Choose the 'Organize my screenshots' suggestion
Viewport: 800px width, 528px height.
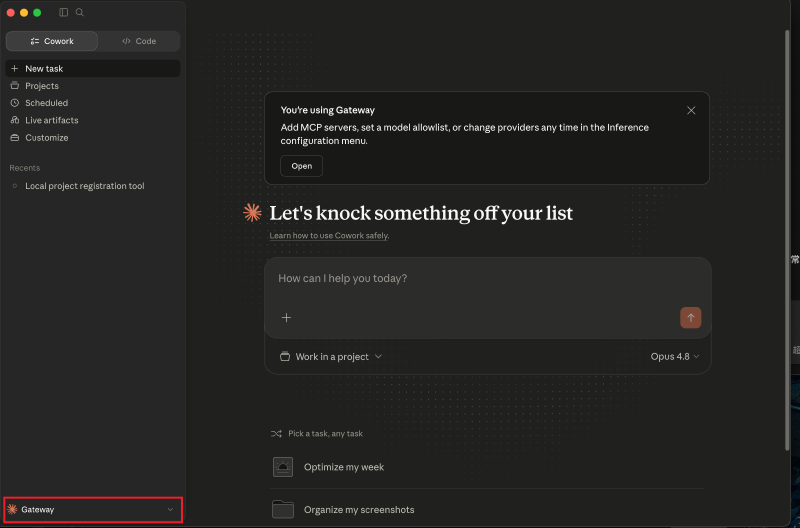click(x=487, y=510)
